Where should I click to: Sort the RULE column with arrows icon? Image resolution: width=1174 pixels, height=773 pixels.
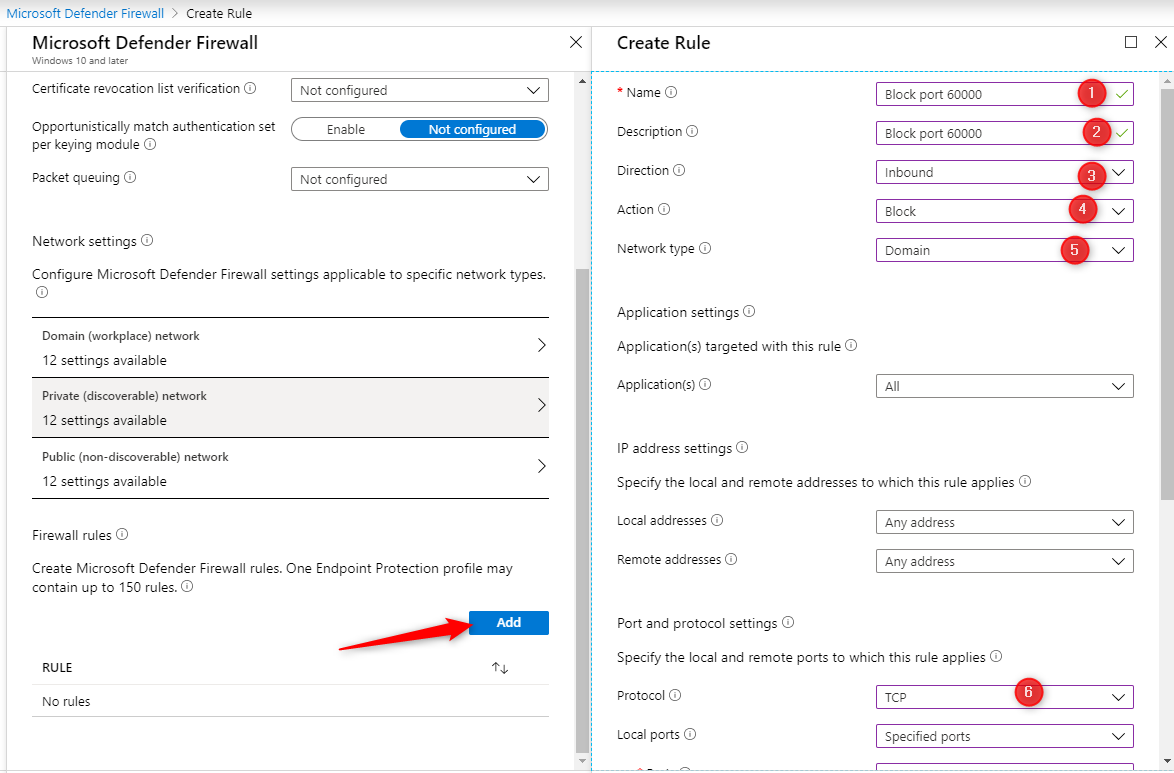click(x=500, y=667)
